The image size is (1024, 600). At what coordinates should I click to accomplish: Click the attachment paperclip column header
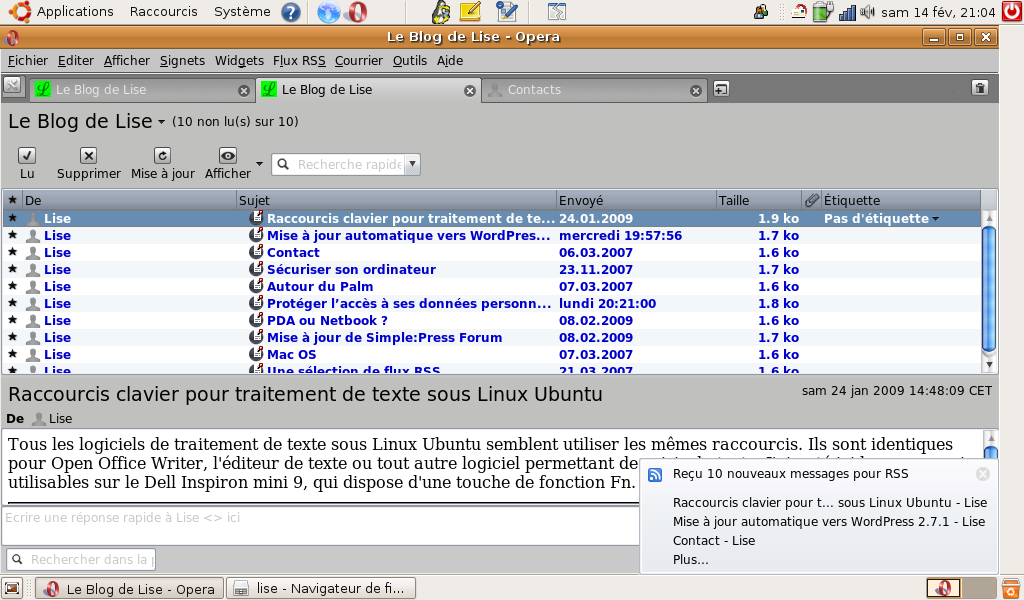pyautogui.click(x=811, y=200)
